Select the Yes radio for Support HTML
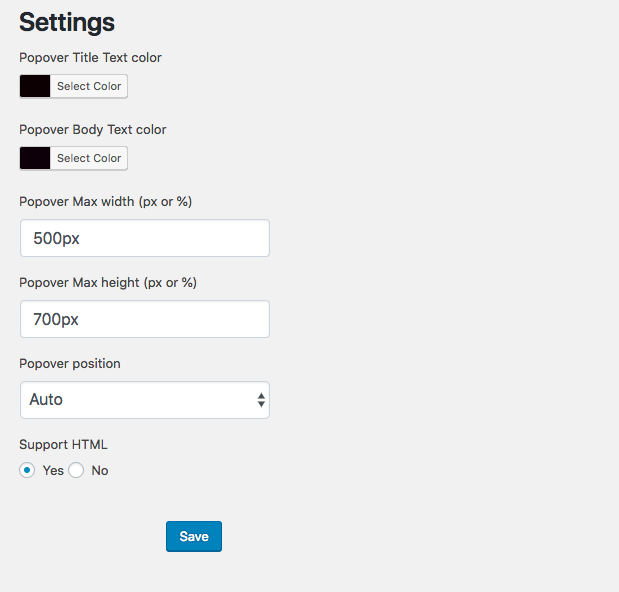This screenshot has width=619, height=592. [27, 470]
